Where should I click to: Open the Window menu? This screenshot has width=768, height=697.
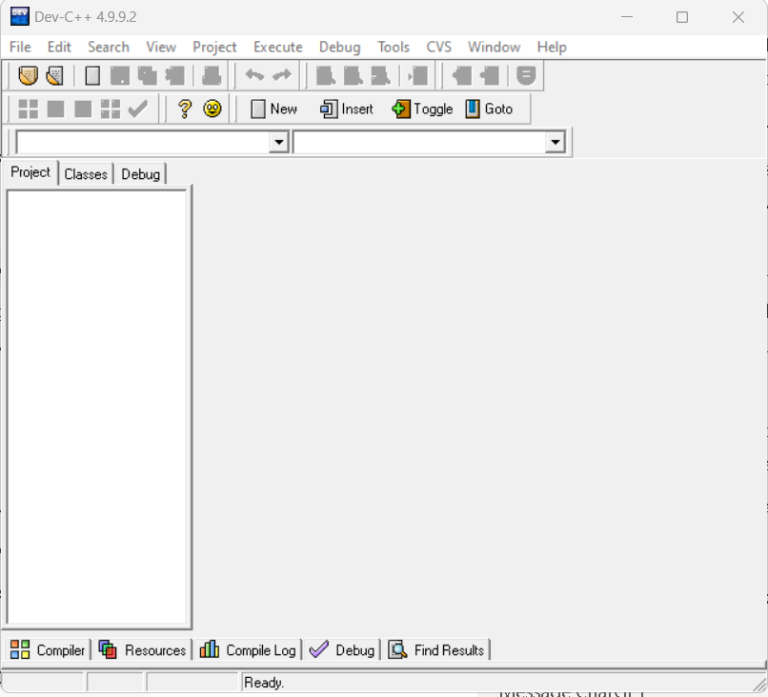(494, 47)
